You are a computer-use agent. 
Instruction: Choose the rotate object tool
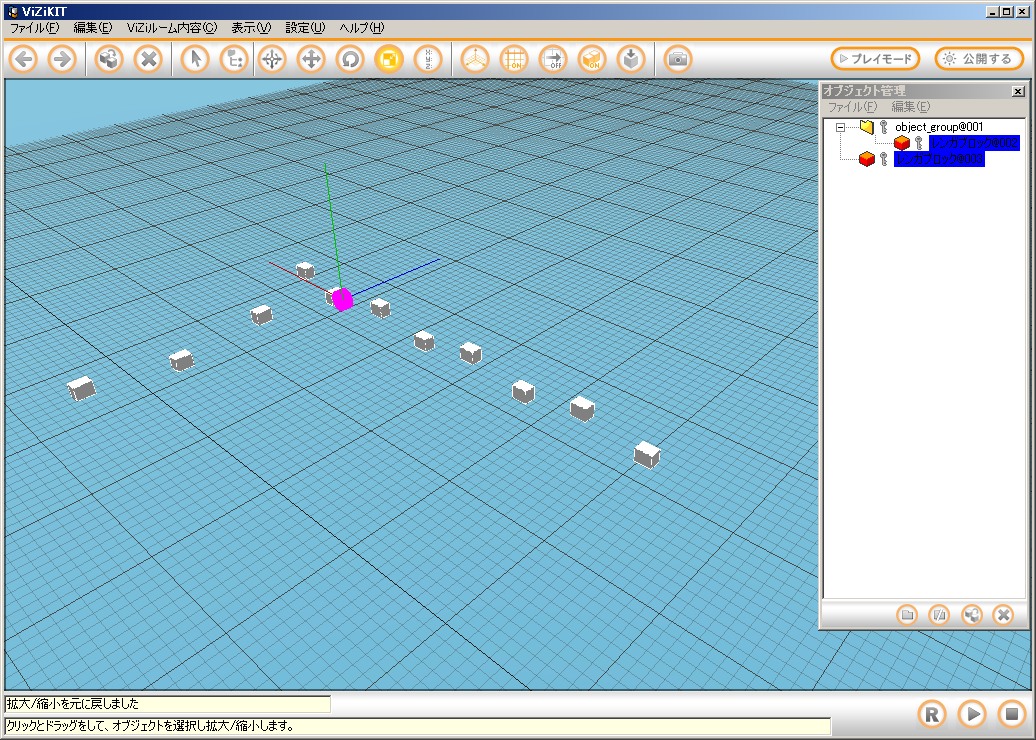click(x=350, y=59)
